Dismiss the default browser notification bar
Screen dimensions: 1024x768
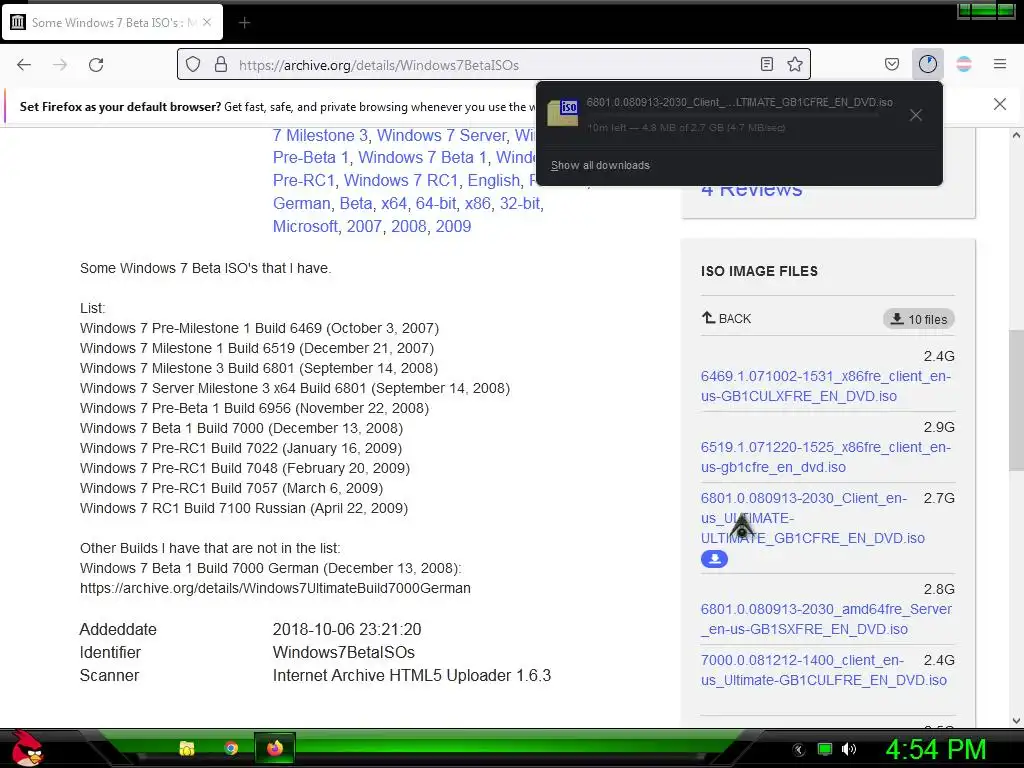tap(1000, 104)
